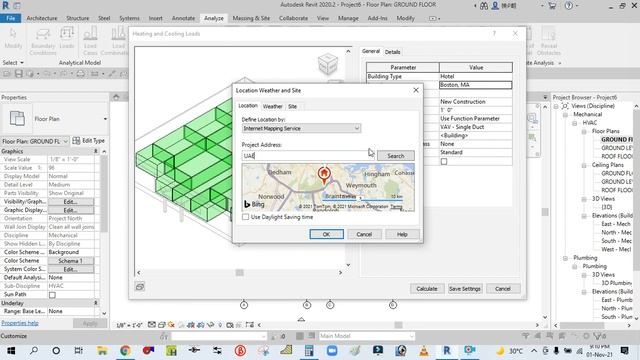Open the Architecture ribbon tab

[x=42, y=18]
